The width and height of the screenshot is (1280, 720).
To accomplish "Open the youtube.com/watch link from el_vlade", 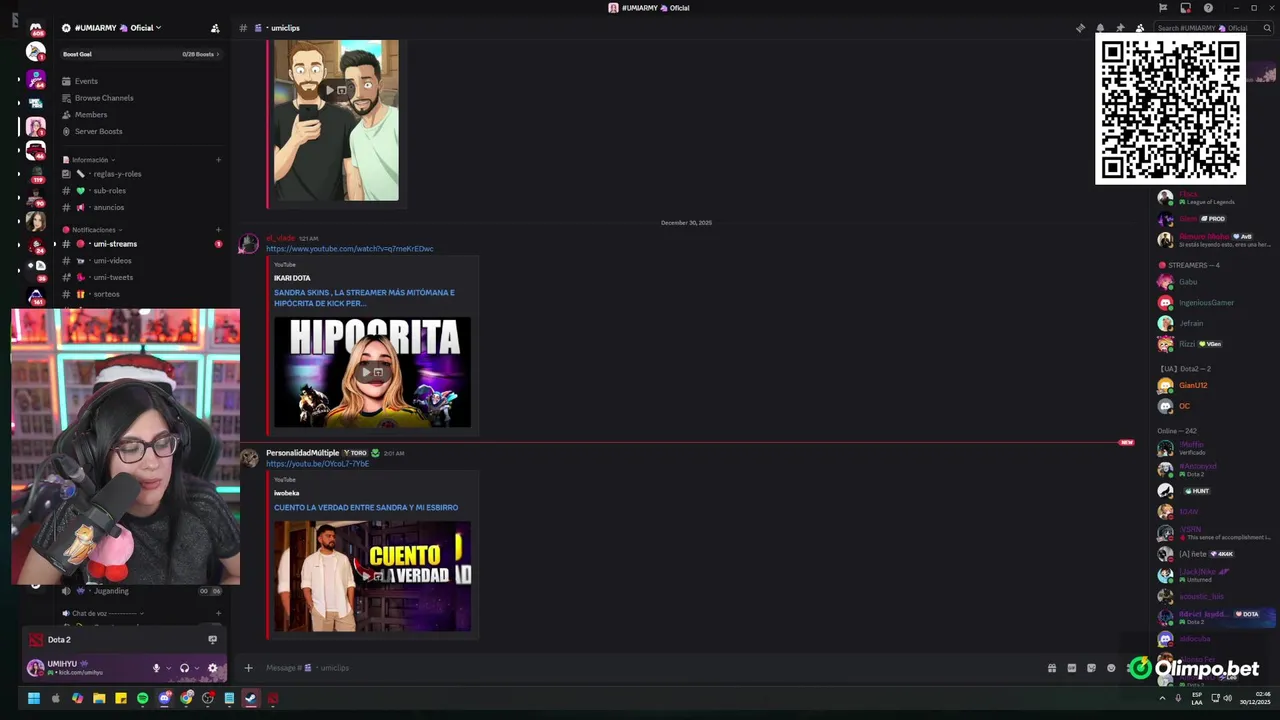I will (350, 249).
